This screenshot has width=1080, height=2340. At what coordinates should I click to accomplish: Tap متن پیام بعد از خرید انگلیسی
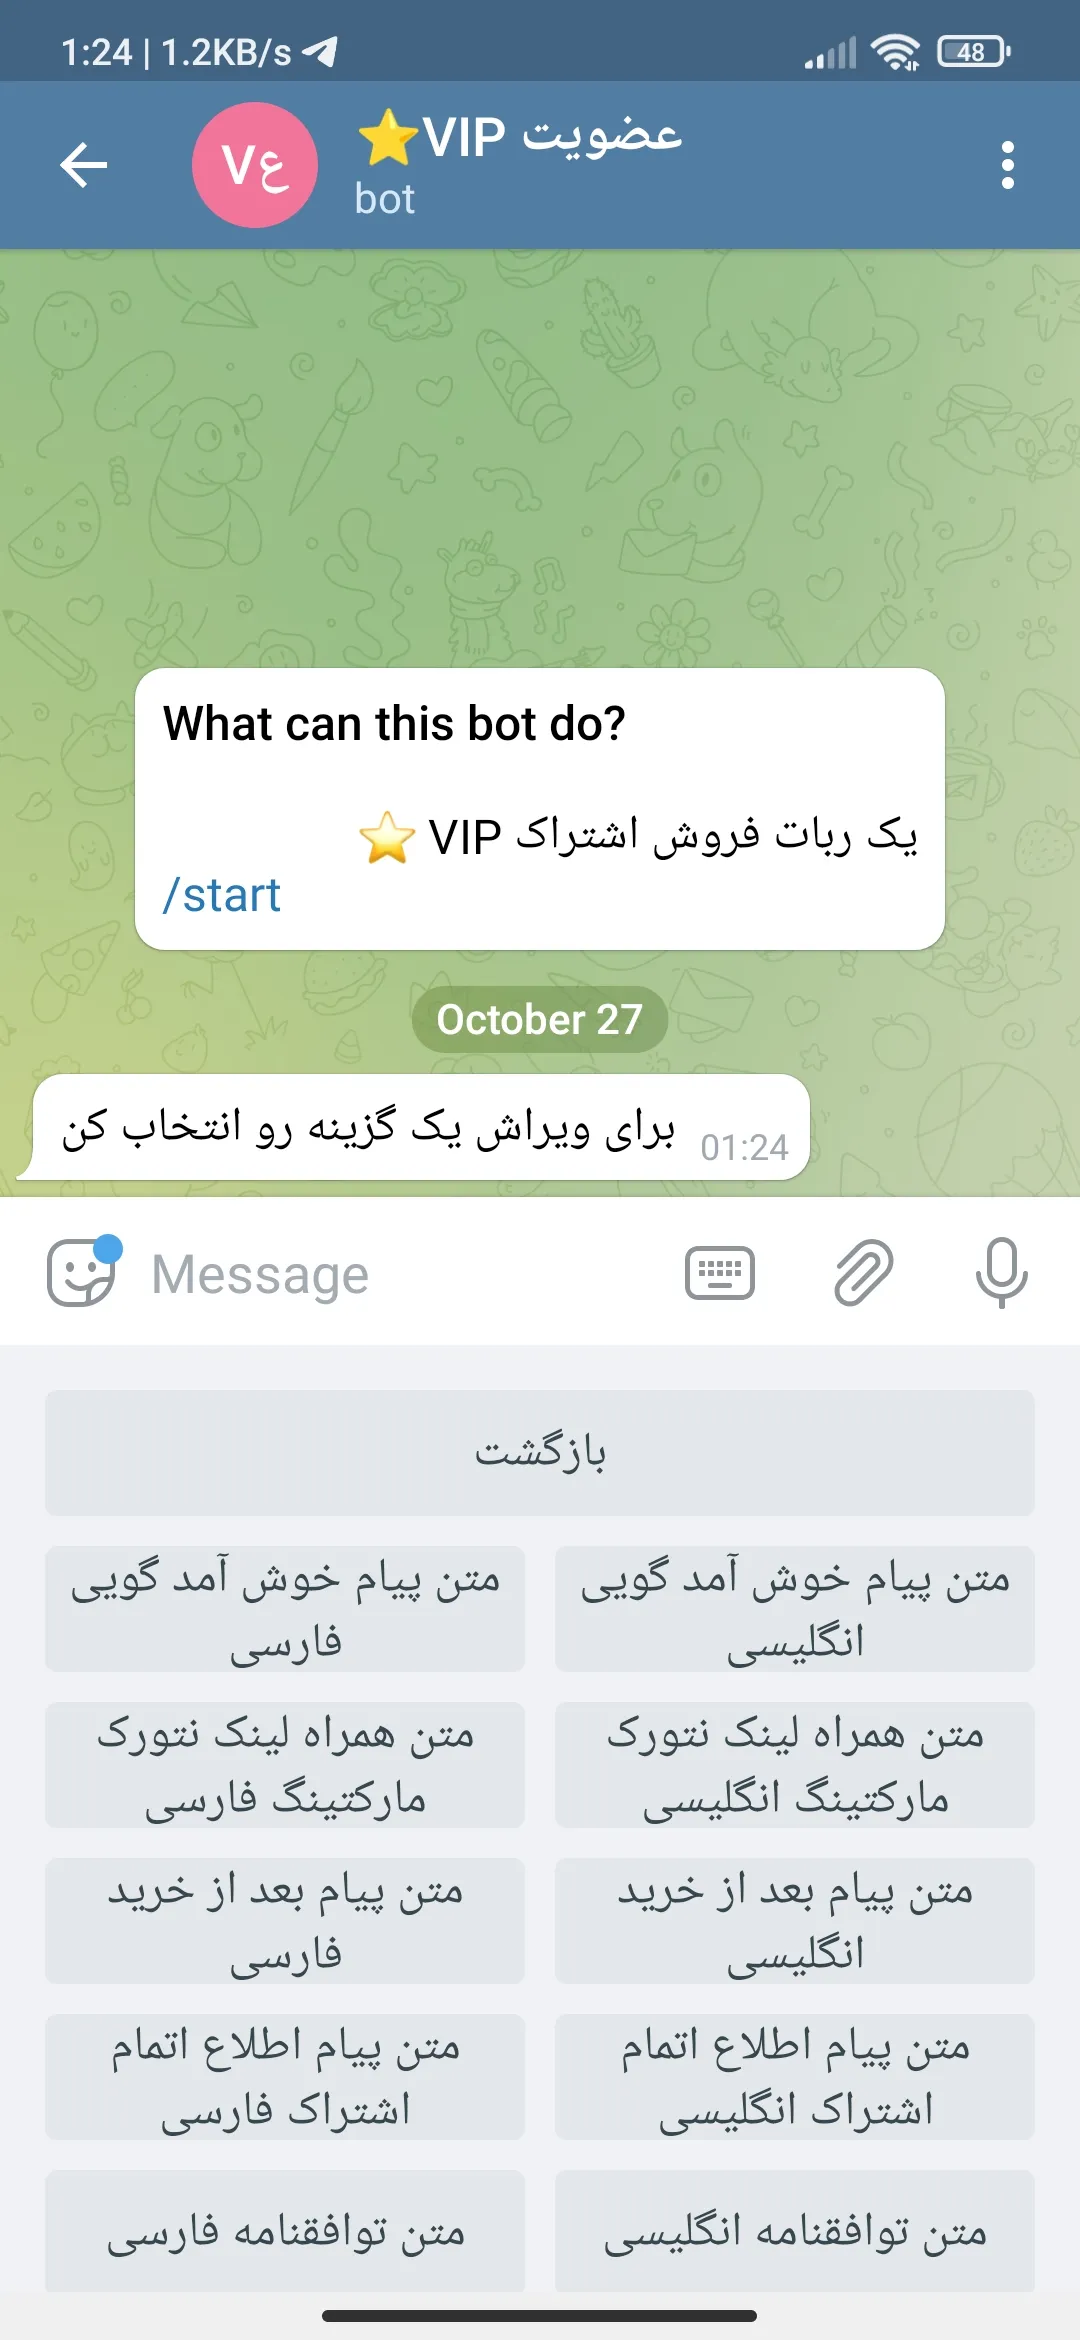795,1921
